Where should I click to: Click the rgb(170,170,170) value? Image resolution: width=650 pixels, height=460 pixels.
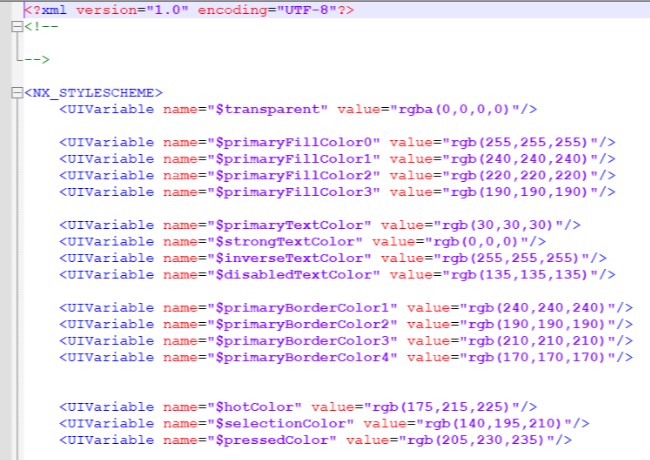(x=537, y=358)
